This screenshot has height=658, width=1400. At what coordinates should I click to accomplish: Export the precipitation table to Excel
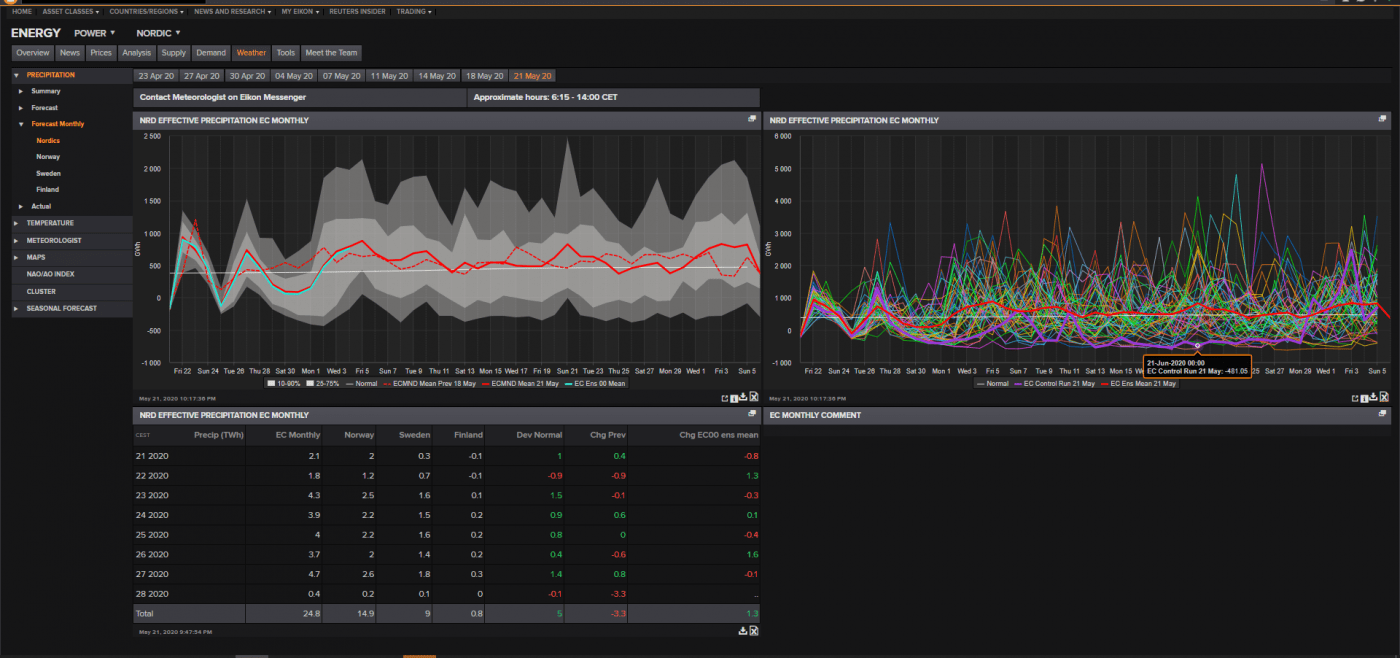click(x=754, y=630)
